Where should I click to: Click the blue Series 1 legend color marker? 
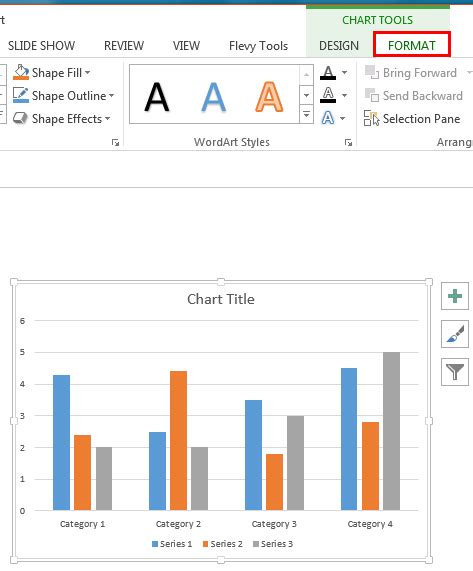(x=155, y=544)
